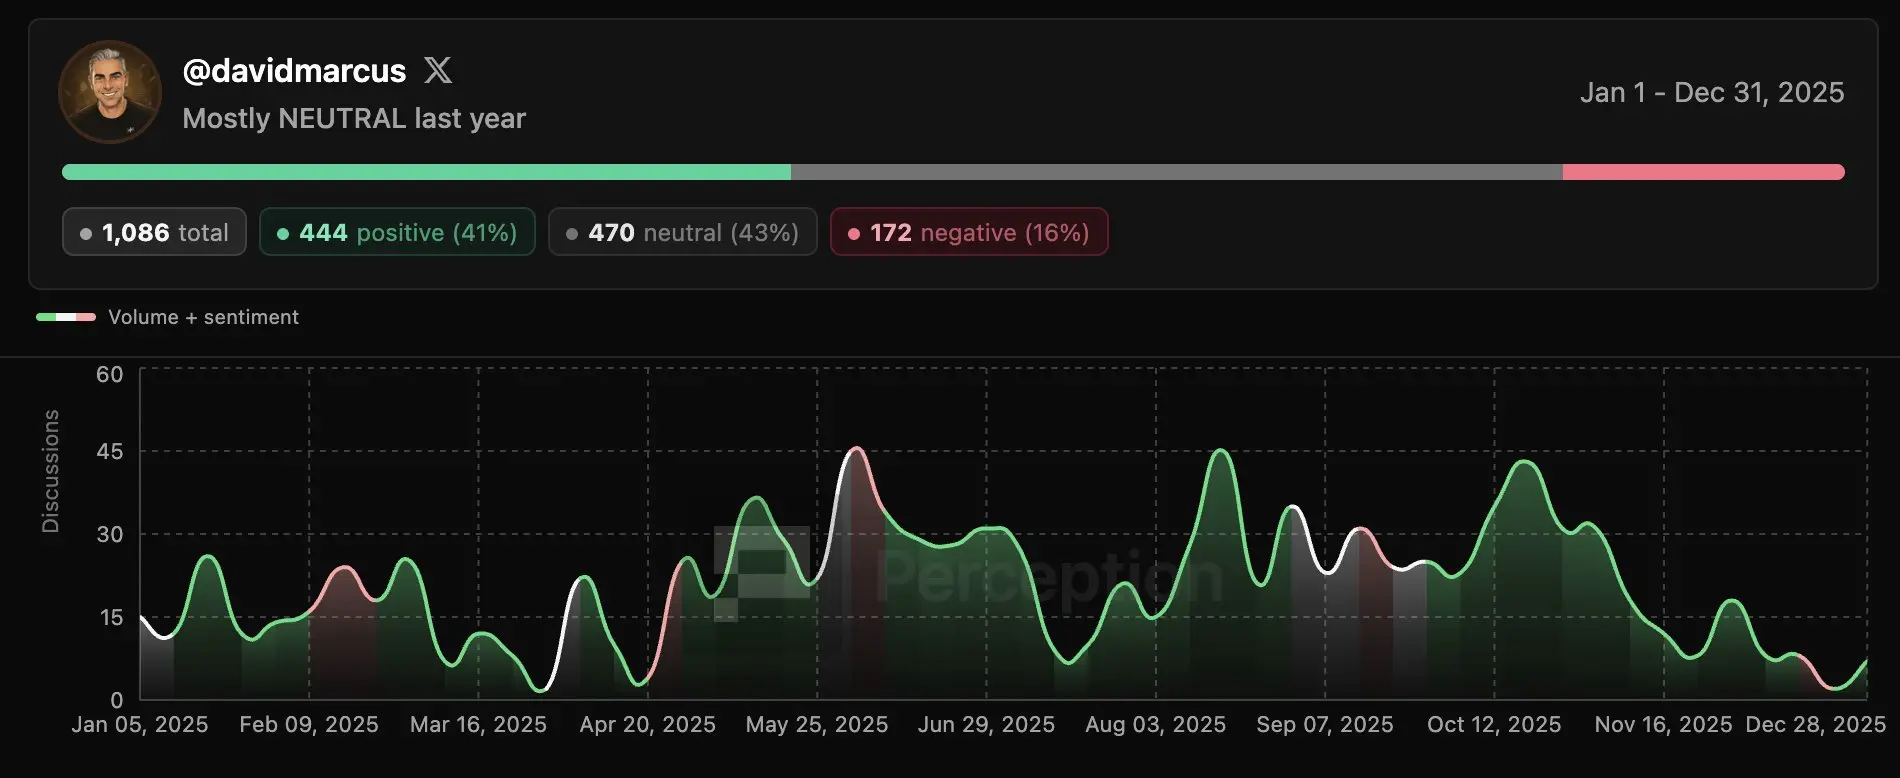
Task: Click the Mar 16, 2025 axis label
Action: pyautogui.click(x=478, y=724)
